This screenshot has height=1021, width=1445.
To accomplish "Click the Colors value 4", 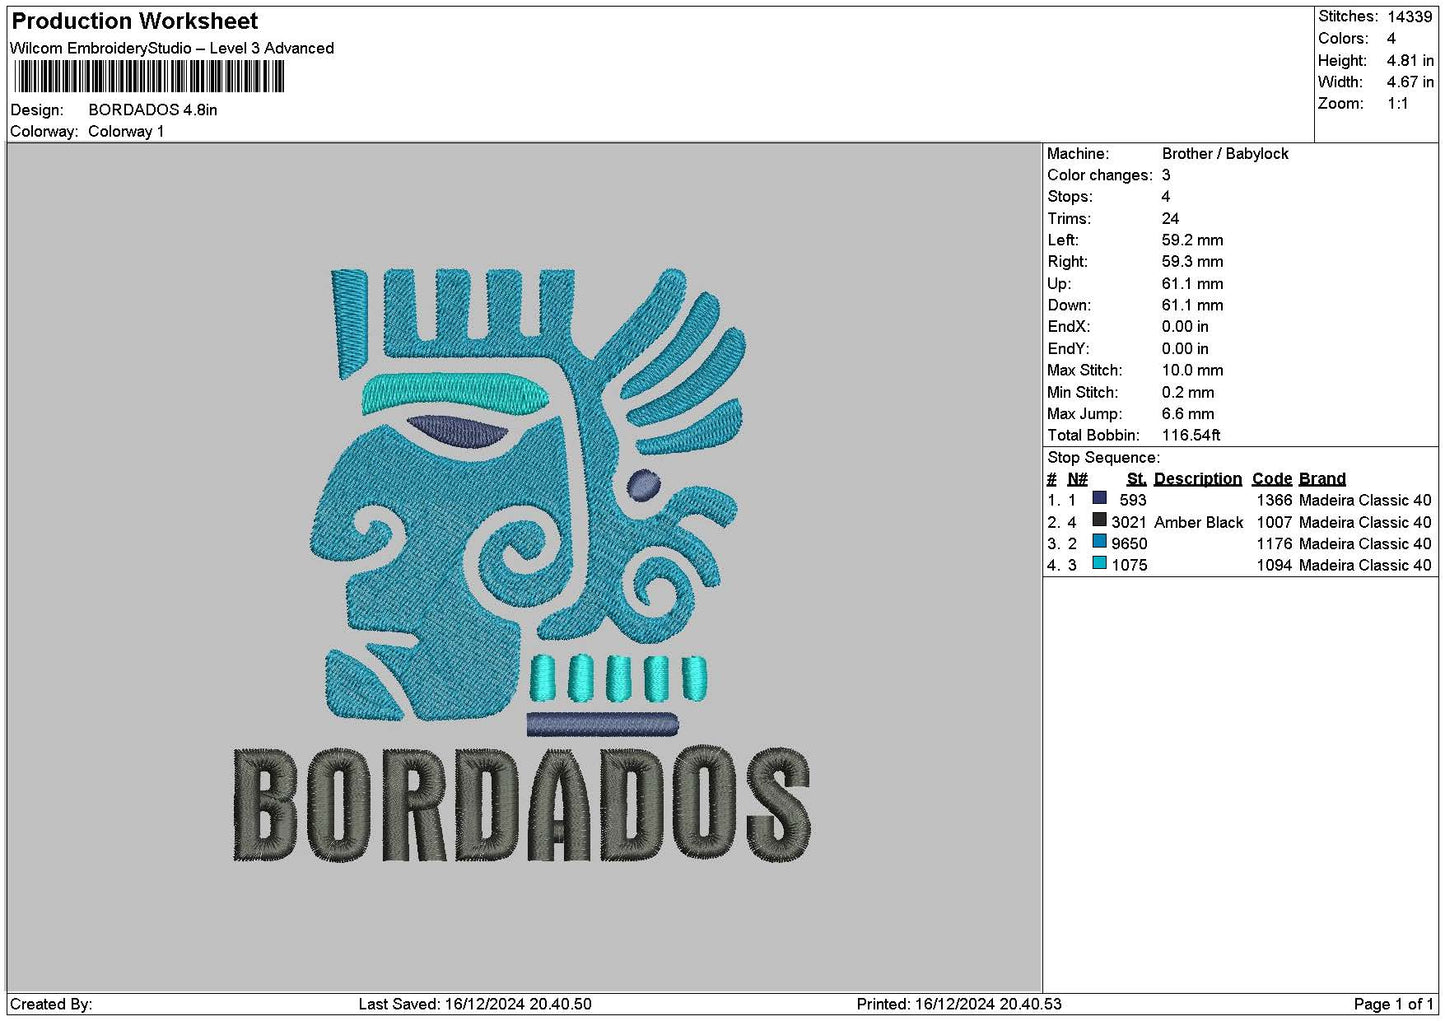I will (x=1391, y=39).
